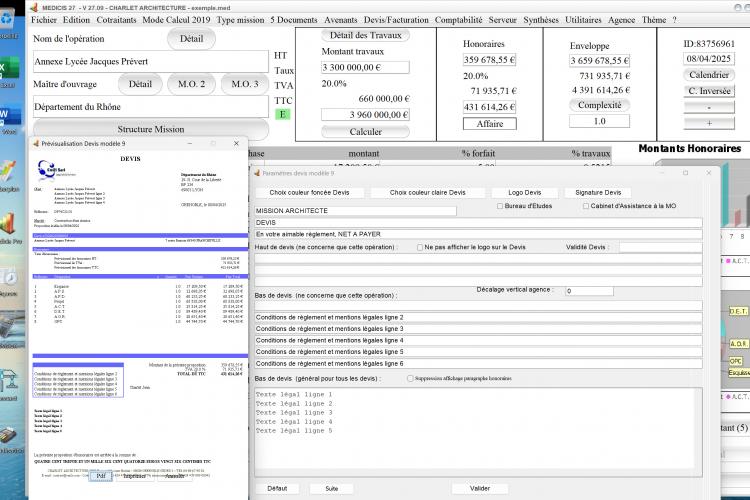750x500 pixels.
Task: Open the Mode Calcul 2019 menu
Action: point(176,20)
